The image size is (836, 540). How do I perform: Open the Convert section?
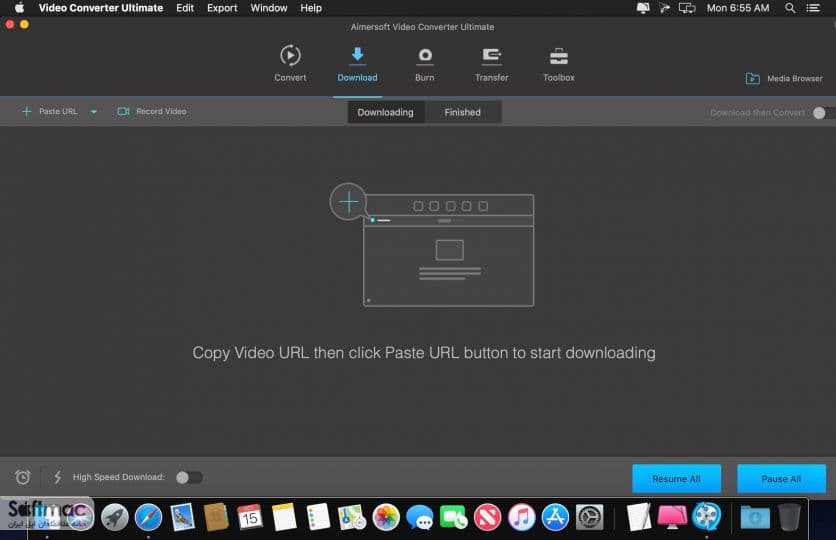point(290,63)
